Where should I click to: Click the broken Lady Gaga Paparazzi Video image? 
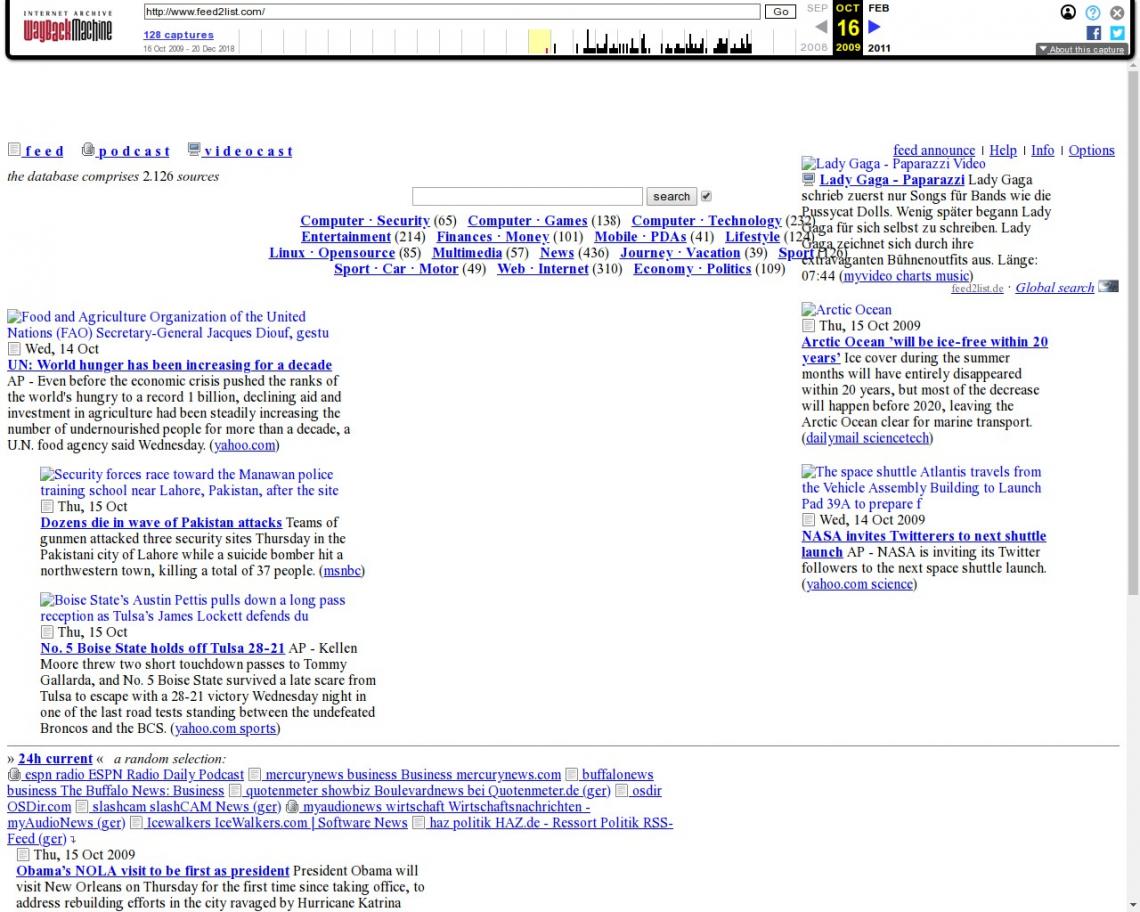[x=894, y=163]
